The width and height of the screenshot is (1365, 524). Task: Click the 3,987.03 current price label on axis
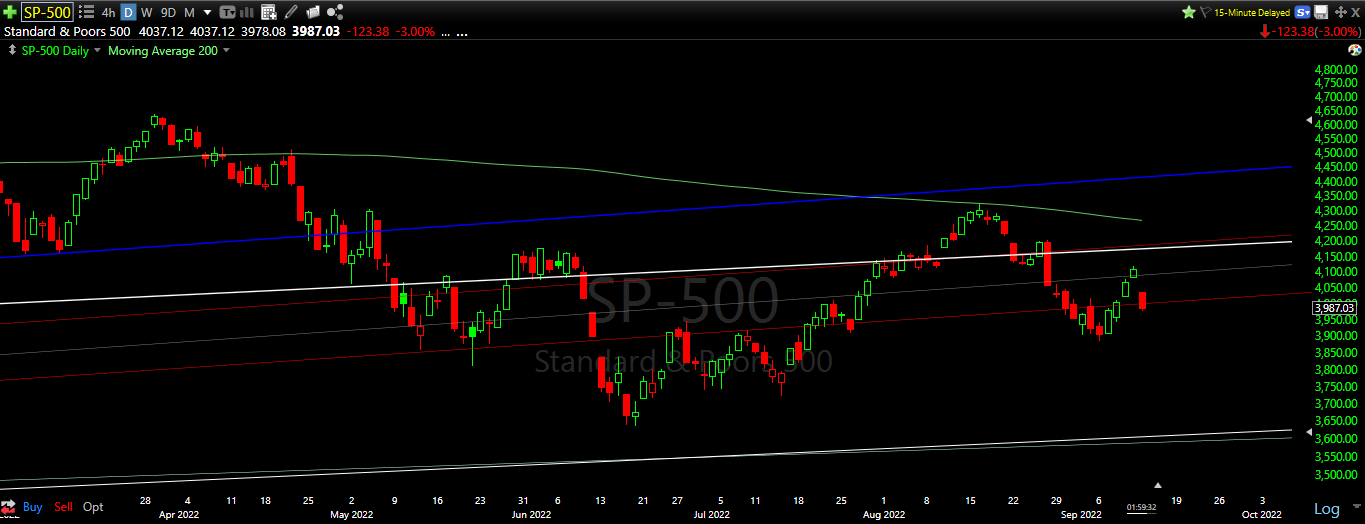tap(1335, 308)
